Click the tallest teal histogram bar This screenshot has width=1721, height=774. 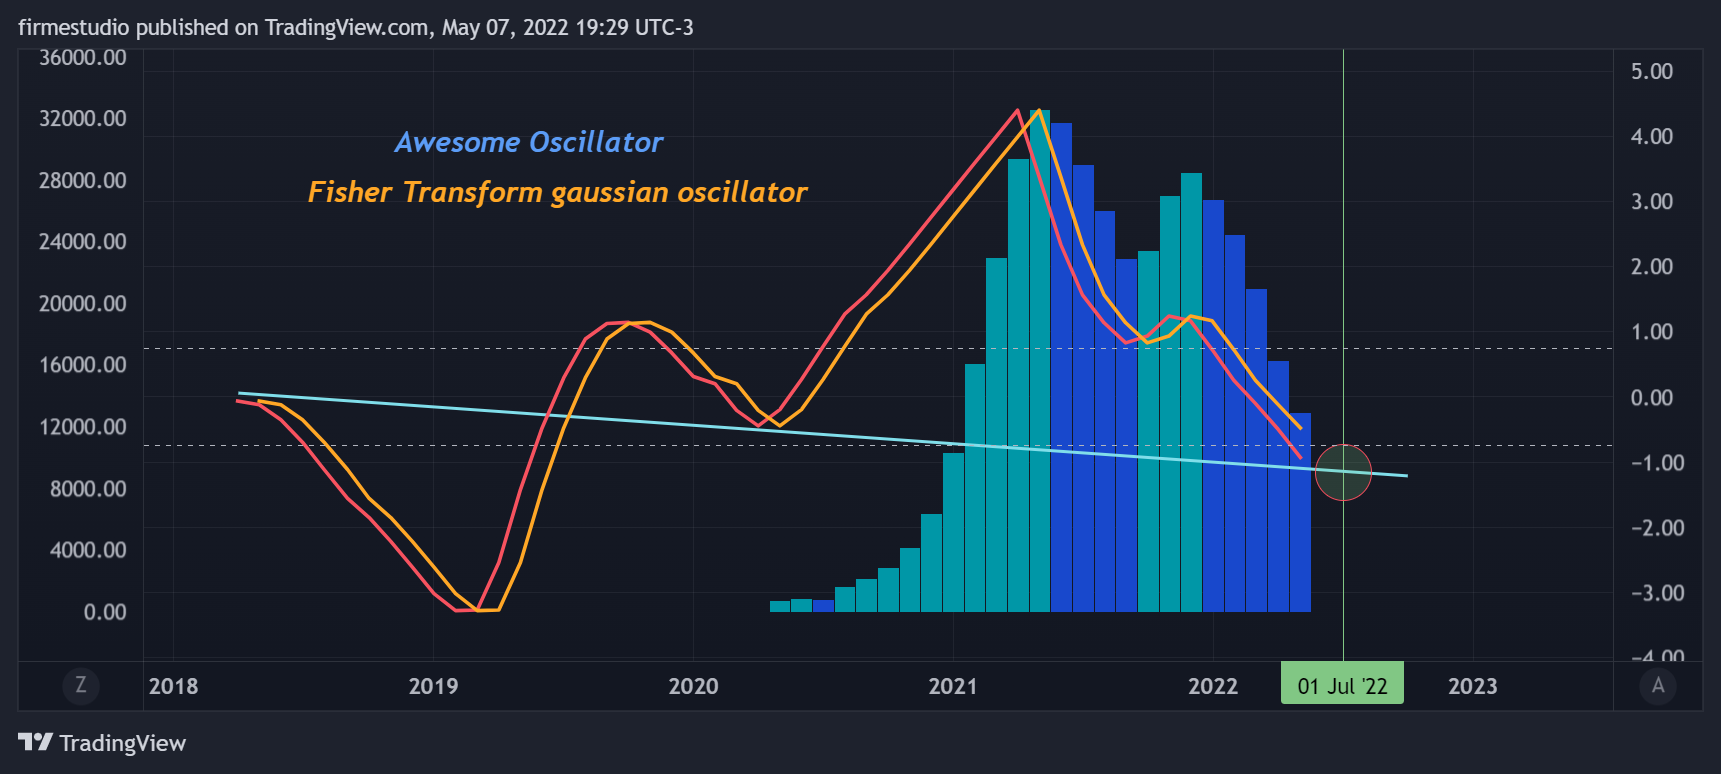(x=1040, y=361)
